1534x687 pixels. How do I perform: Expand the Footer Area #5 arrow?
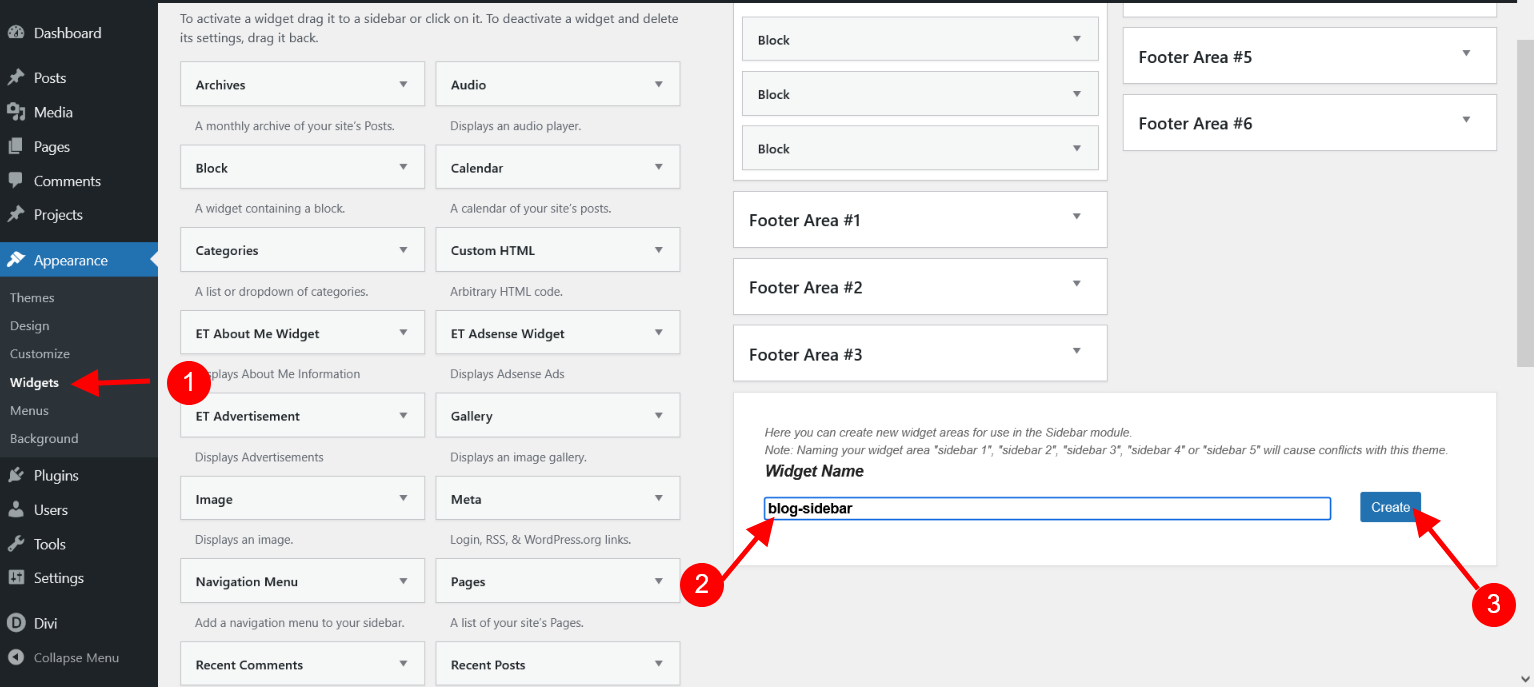(1466, 54)
